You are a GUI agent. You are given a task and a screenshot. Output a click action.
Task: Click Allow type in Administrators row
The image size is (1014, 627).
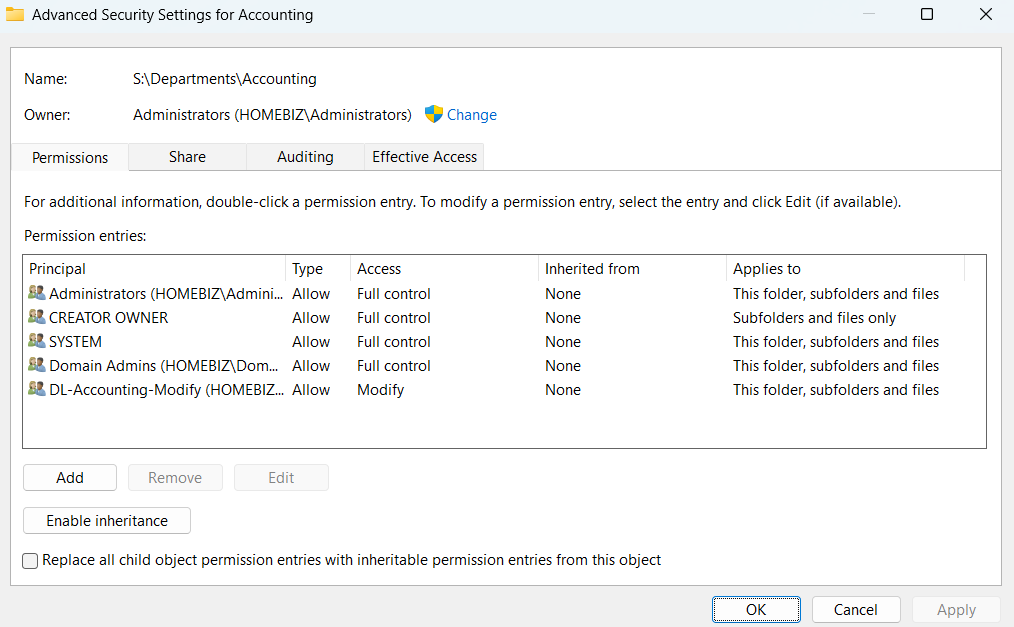pyautogui.click(x=311, y=293)
